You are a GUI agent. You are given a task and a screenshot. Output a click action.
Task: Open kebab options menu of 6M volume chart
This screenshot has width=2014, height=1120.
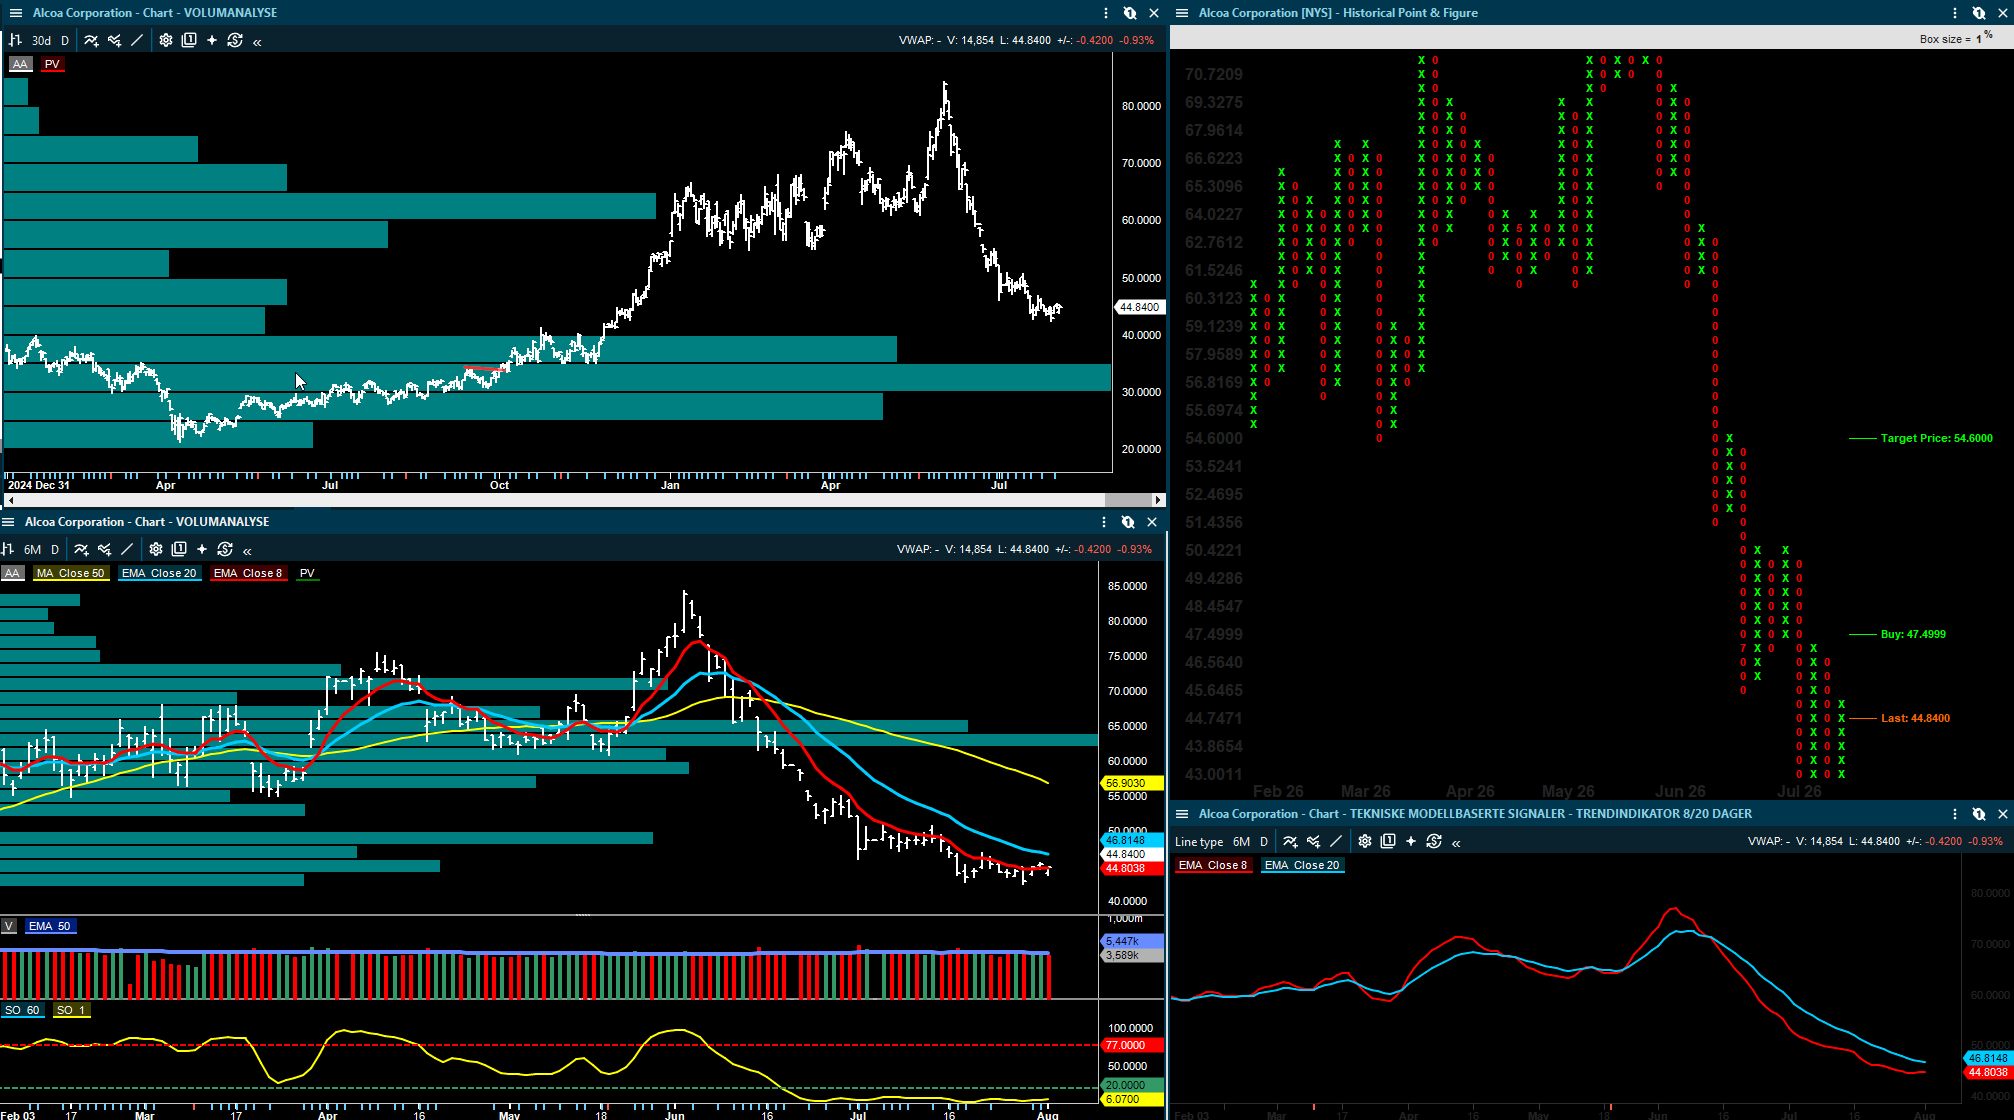point(1104,522)
